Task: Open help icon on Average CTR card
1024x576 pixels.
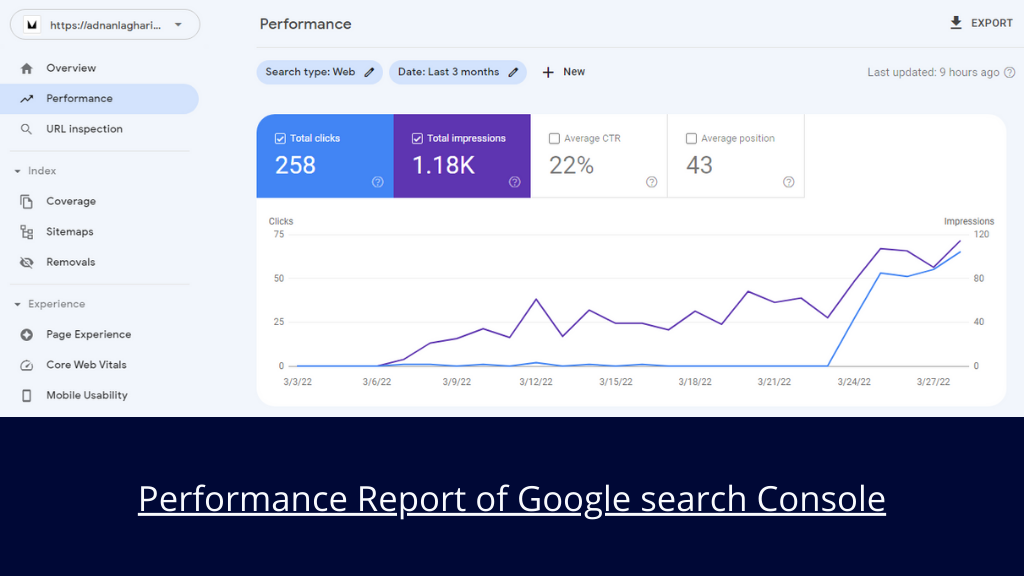Action: click(652, 182)
